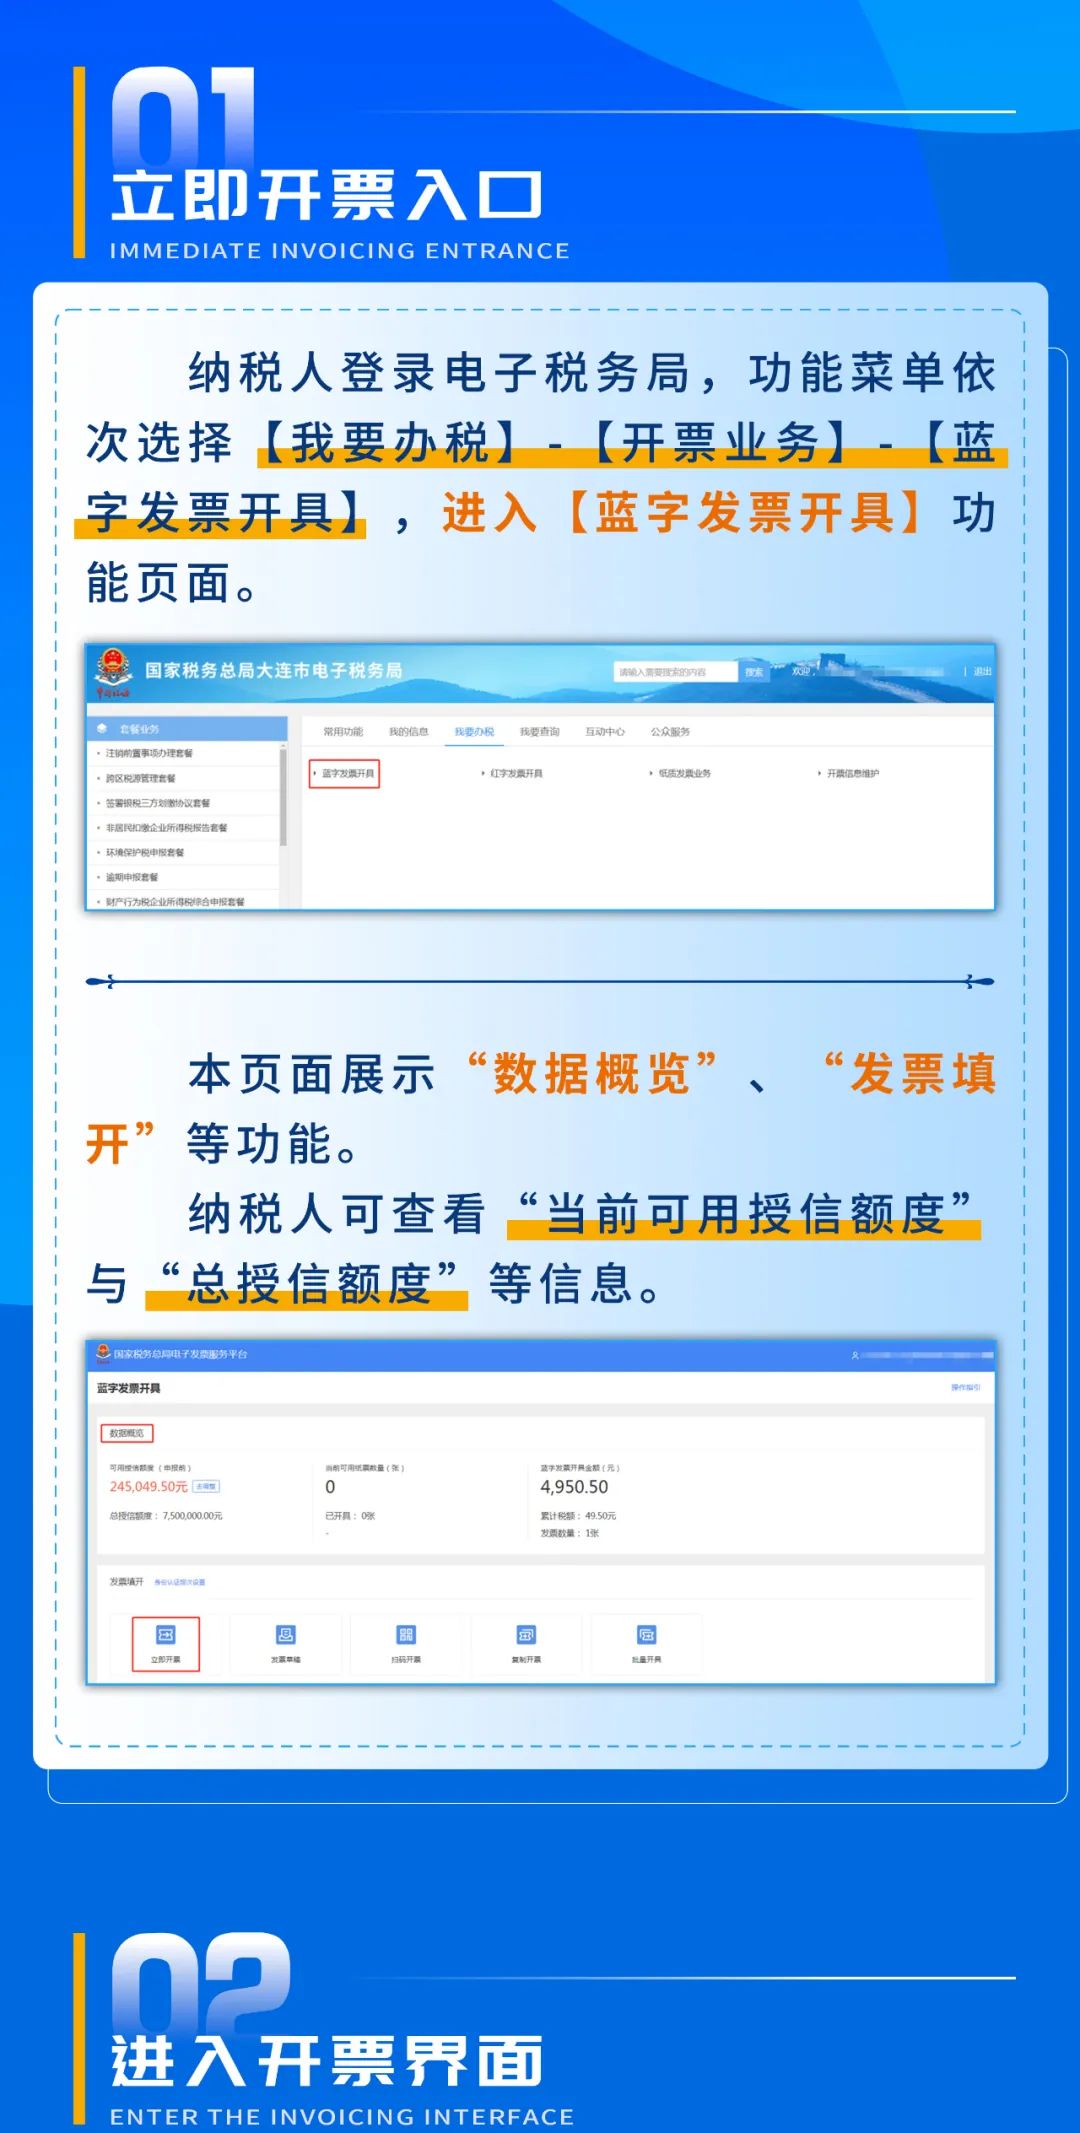
Task: Click the 累计税额 49.50元 text
Action: (578, 1516)
